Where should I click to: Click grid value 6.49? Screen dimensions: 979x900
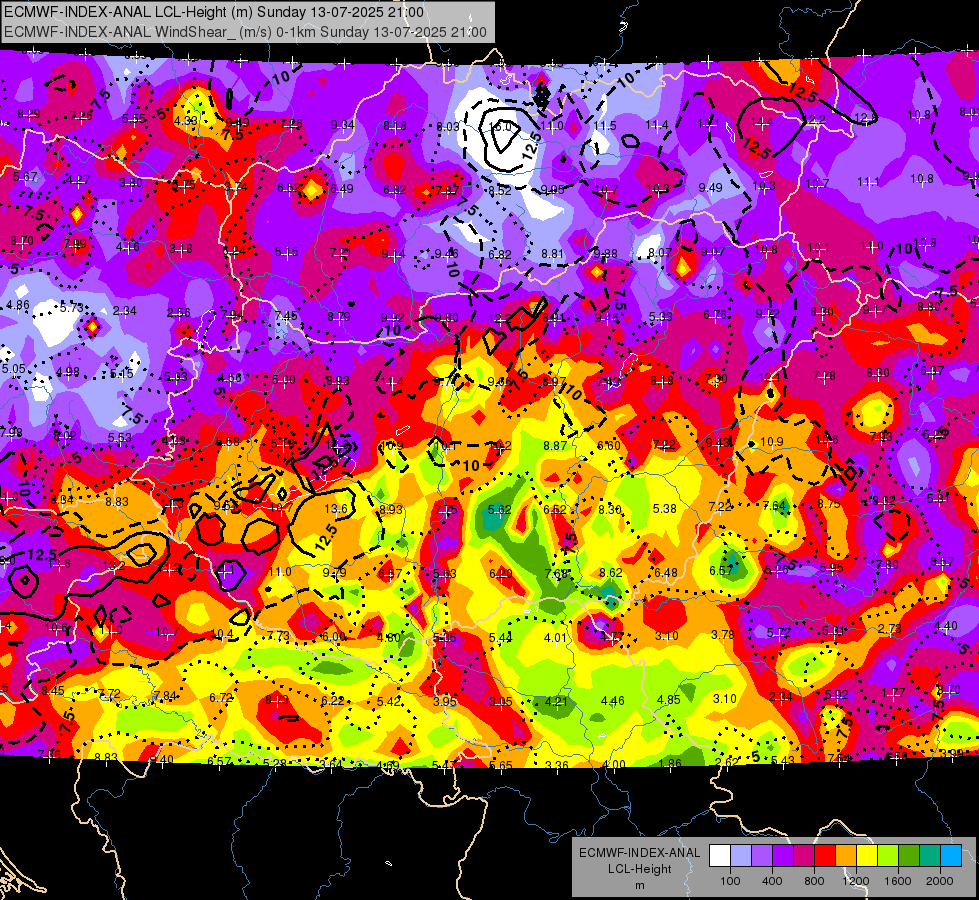[x=342, y=189]
